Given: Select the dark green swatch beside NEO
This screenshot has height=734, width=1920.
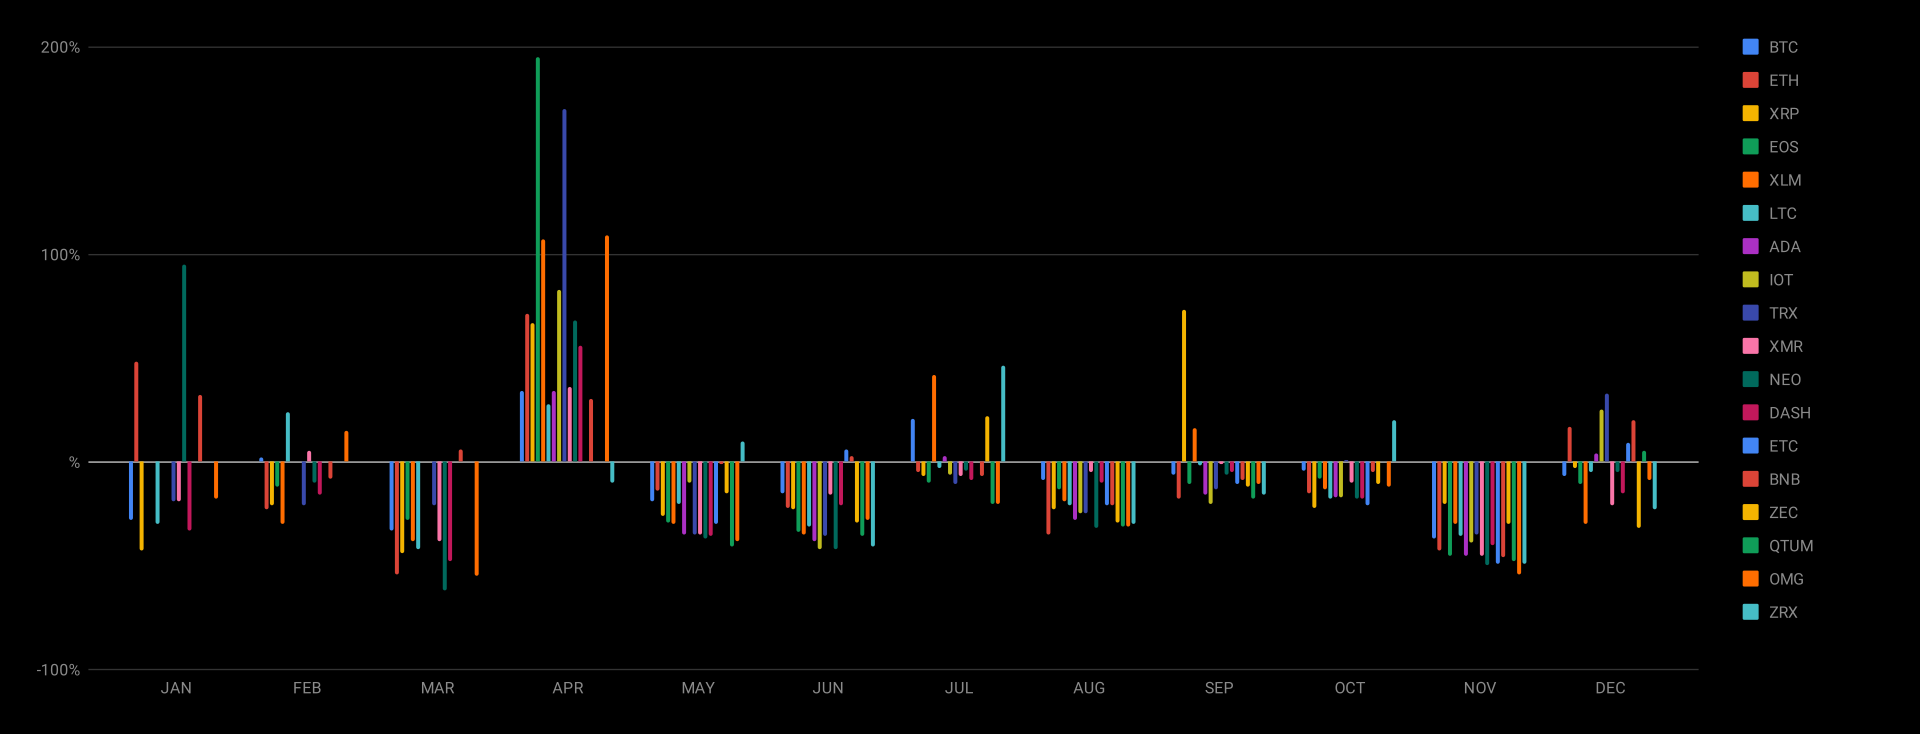Looking at the screenshot, I should 1750,379.
